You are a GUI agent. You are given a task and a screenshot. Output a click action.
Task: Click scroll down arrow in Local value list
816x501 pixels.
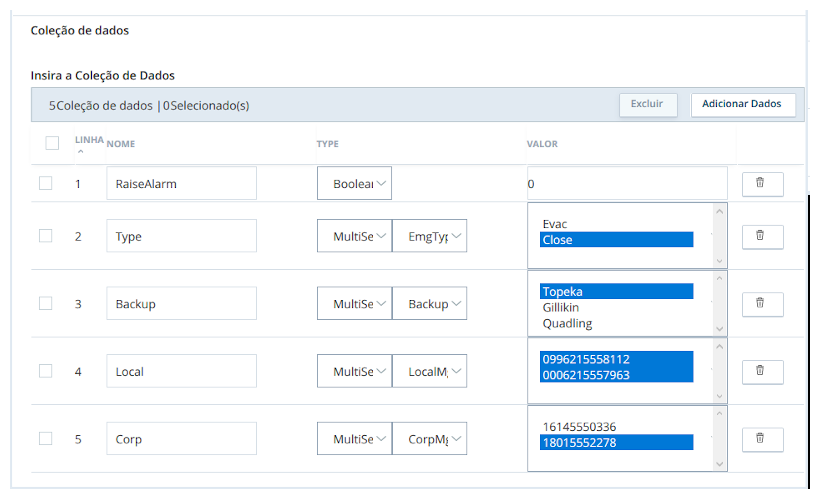click(720, 396)
